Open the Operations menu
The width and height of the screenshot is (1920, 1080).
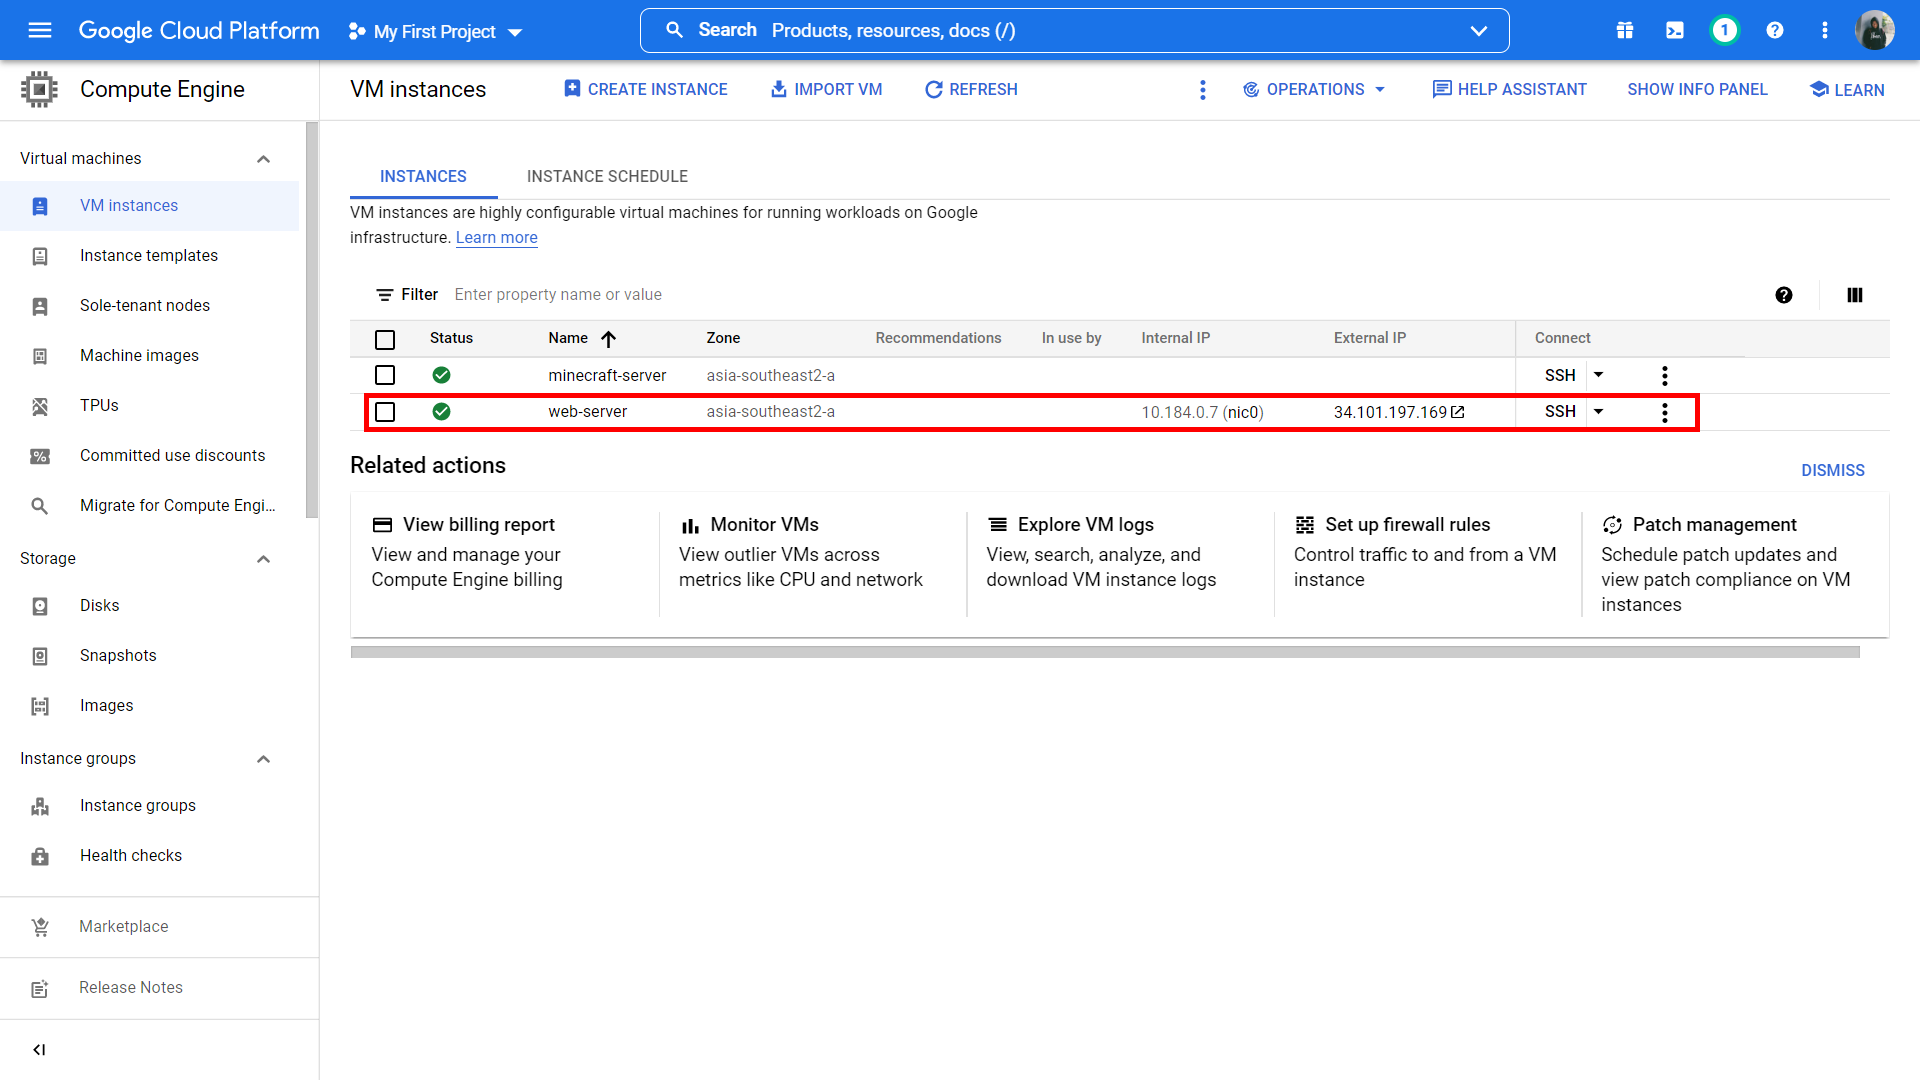pos(1313,89)
